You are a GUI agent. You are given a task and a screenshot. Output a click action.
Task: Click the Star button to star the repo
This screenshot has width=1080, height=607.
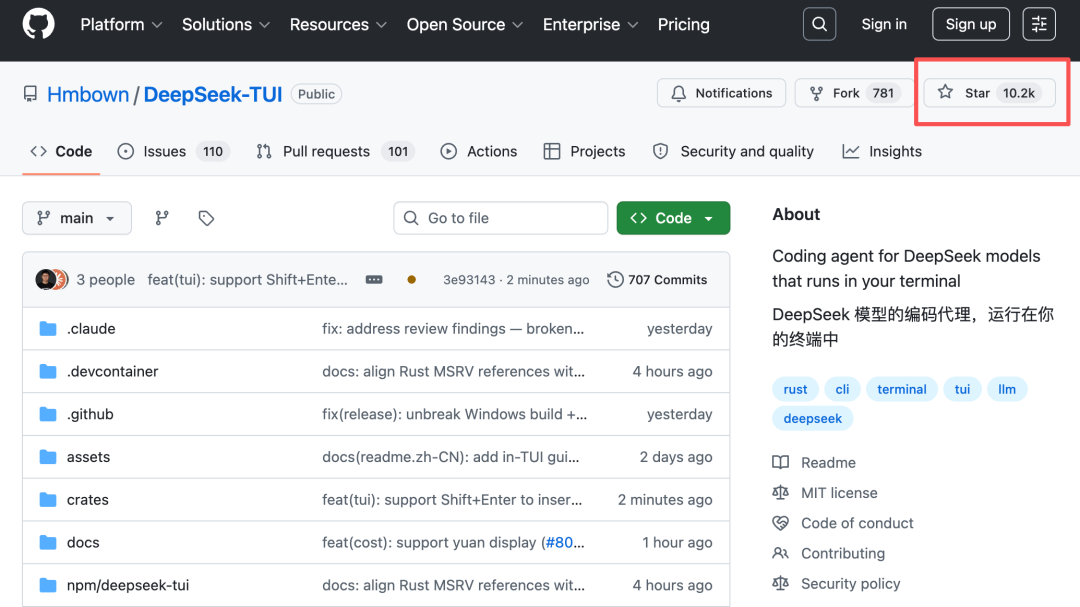click(989, 93)
